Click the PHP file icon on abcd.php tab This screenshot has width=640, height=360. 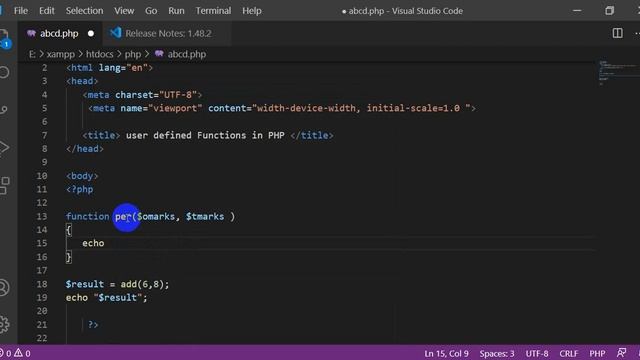[31, 33]
